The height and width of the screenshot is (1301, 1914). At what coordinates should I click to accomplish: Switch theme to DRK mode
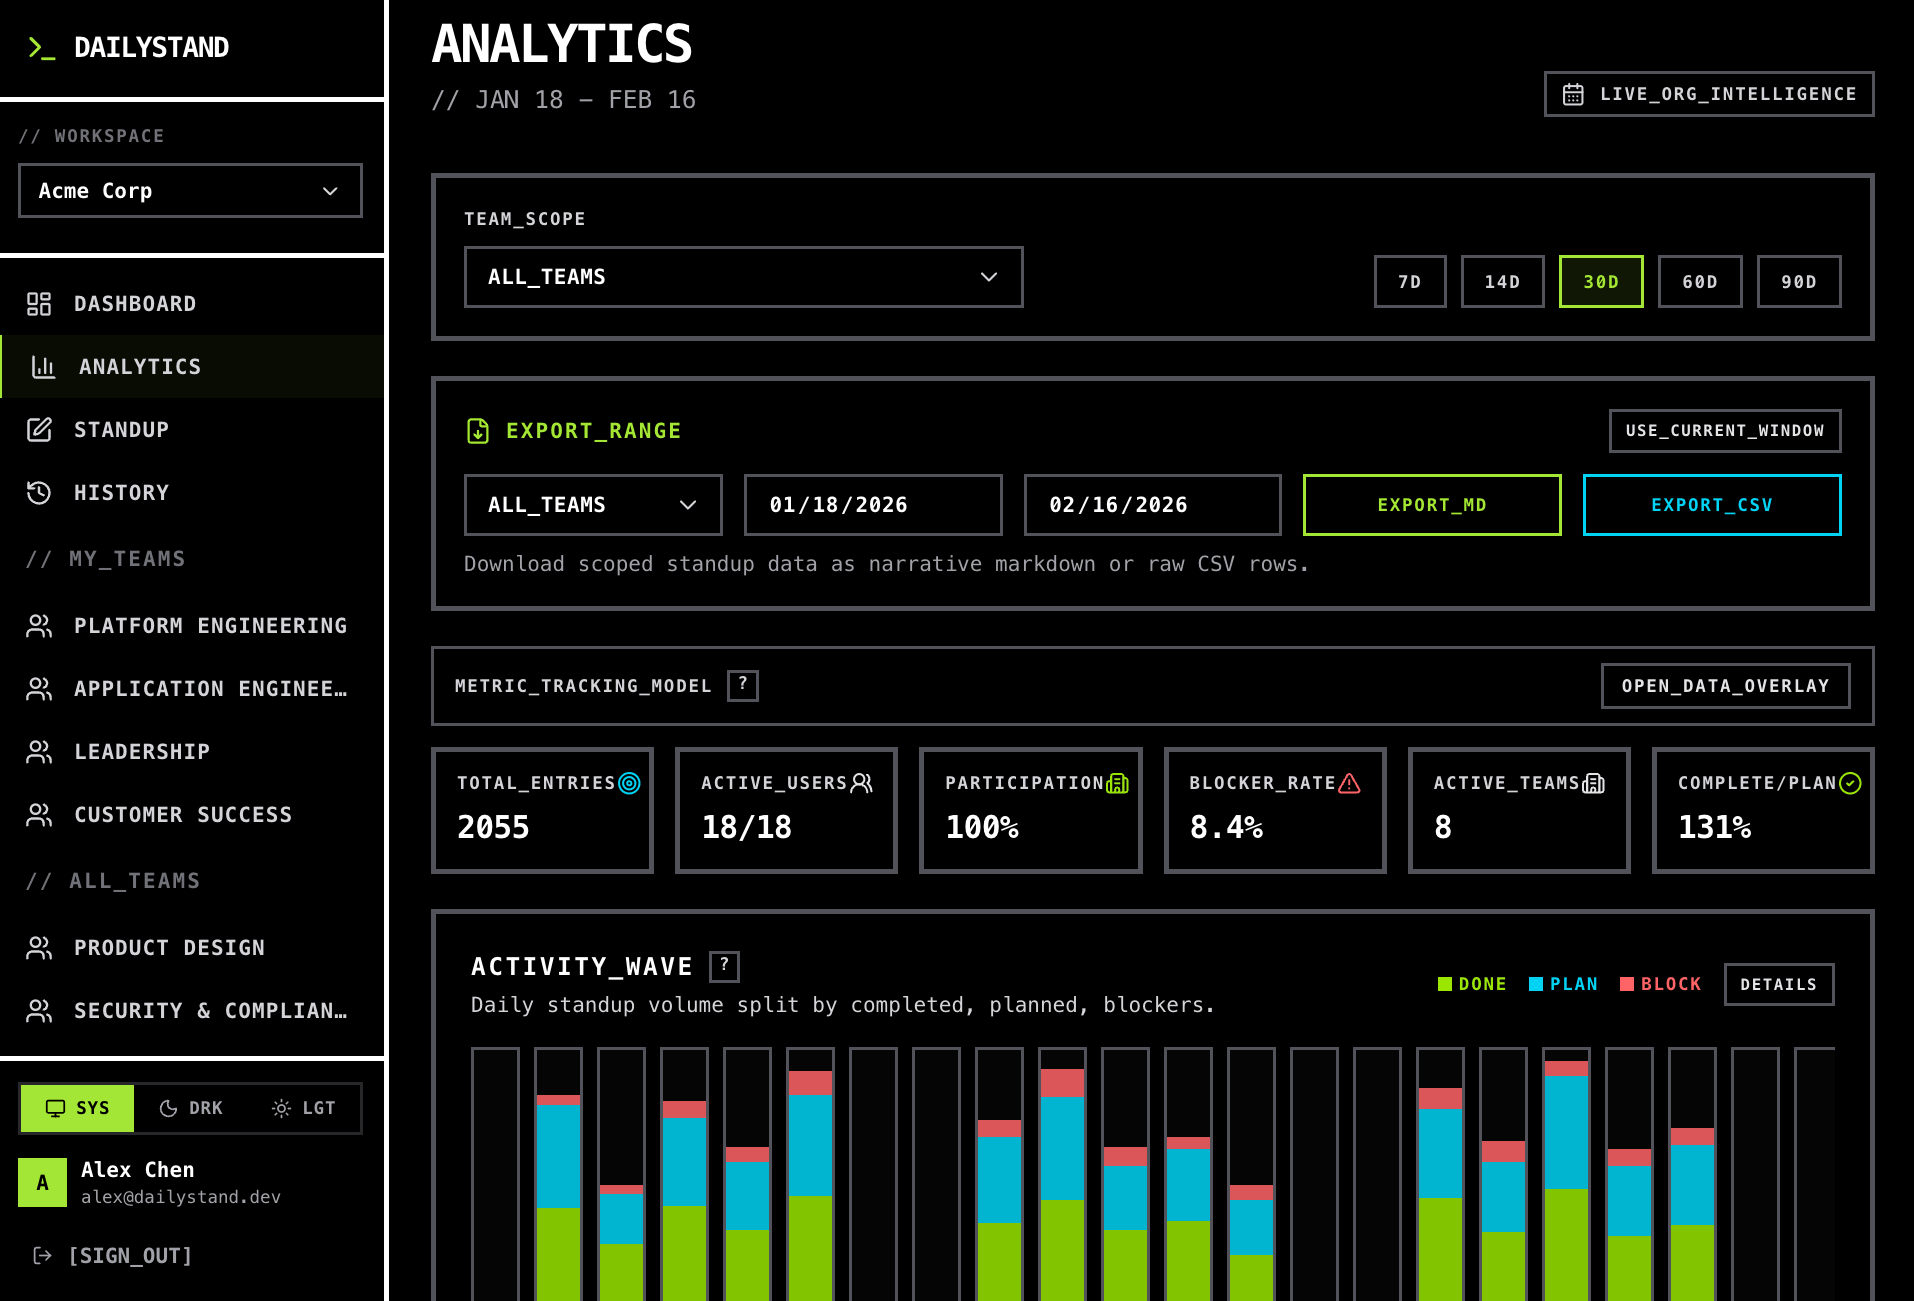(190, 1108)
